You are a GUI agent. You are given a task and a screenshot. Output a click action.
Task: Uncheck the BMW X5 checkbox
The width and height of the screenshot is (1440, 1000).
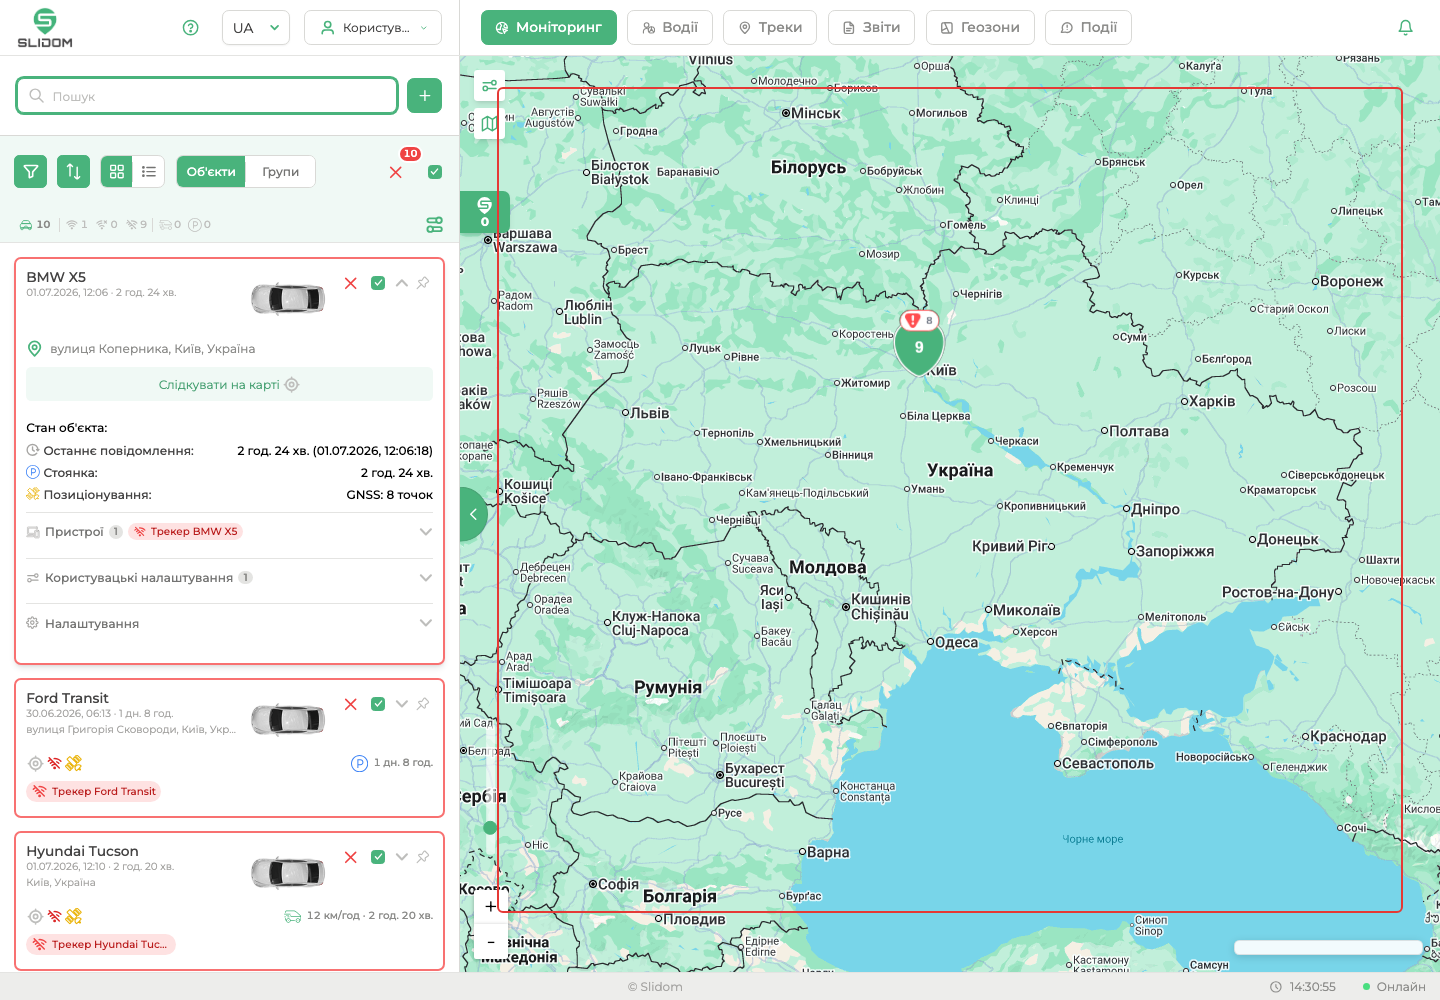coord(378,283)
